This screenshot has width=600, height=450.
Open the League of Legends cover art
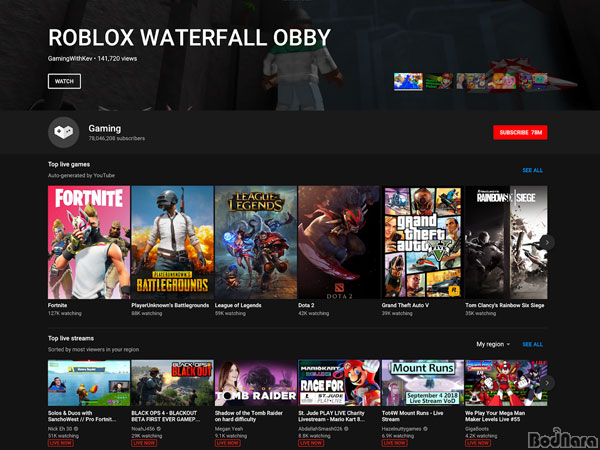point(256,242)
